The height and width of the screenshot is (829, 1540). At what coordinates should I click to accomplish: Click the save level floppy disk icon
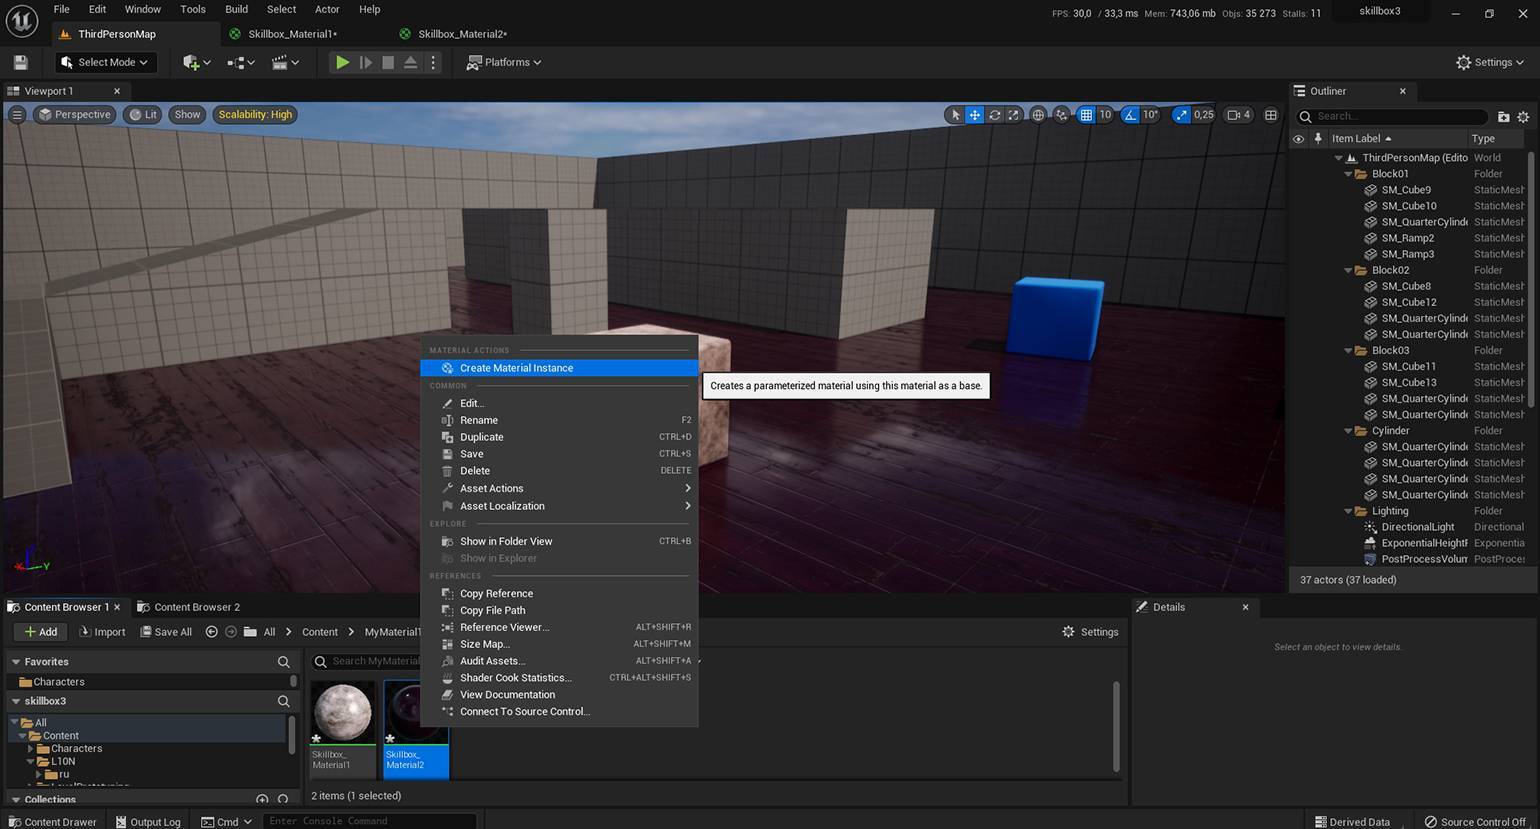20,62
